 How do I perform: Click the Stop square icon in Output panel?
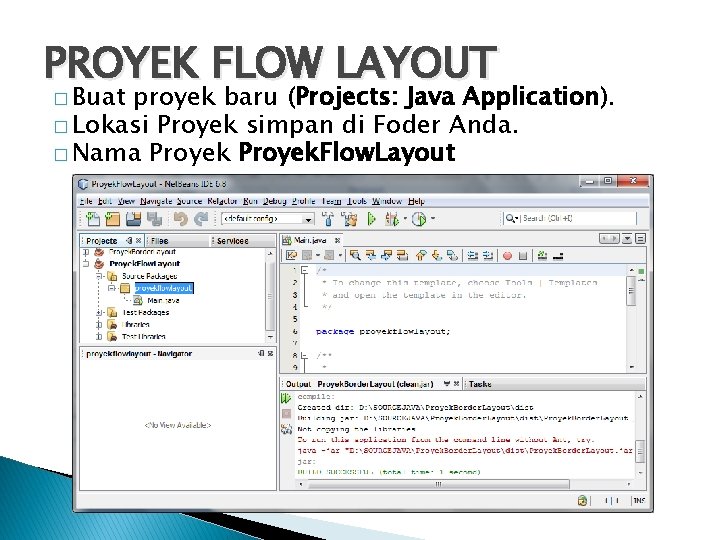coord(286,414)
